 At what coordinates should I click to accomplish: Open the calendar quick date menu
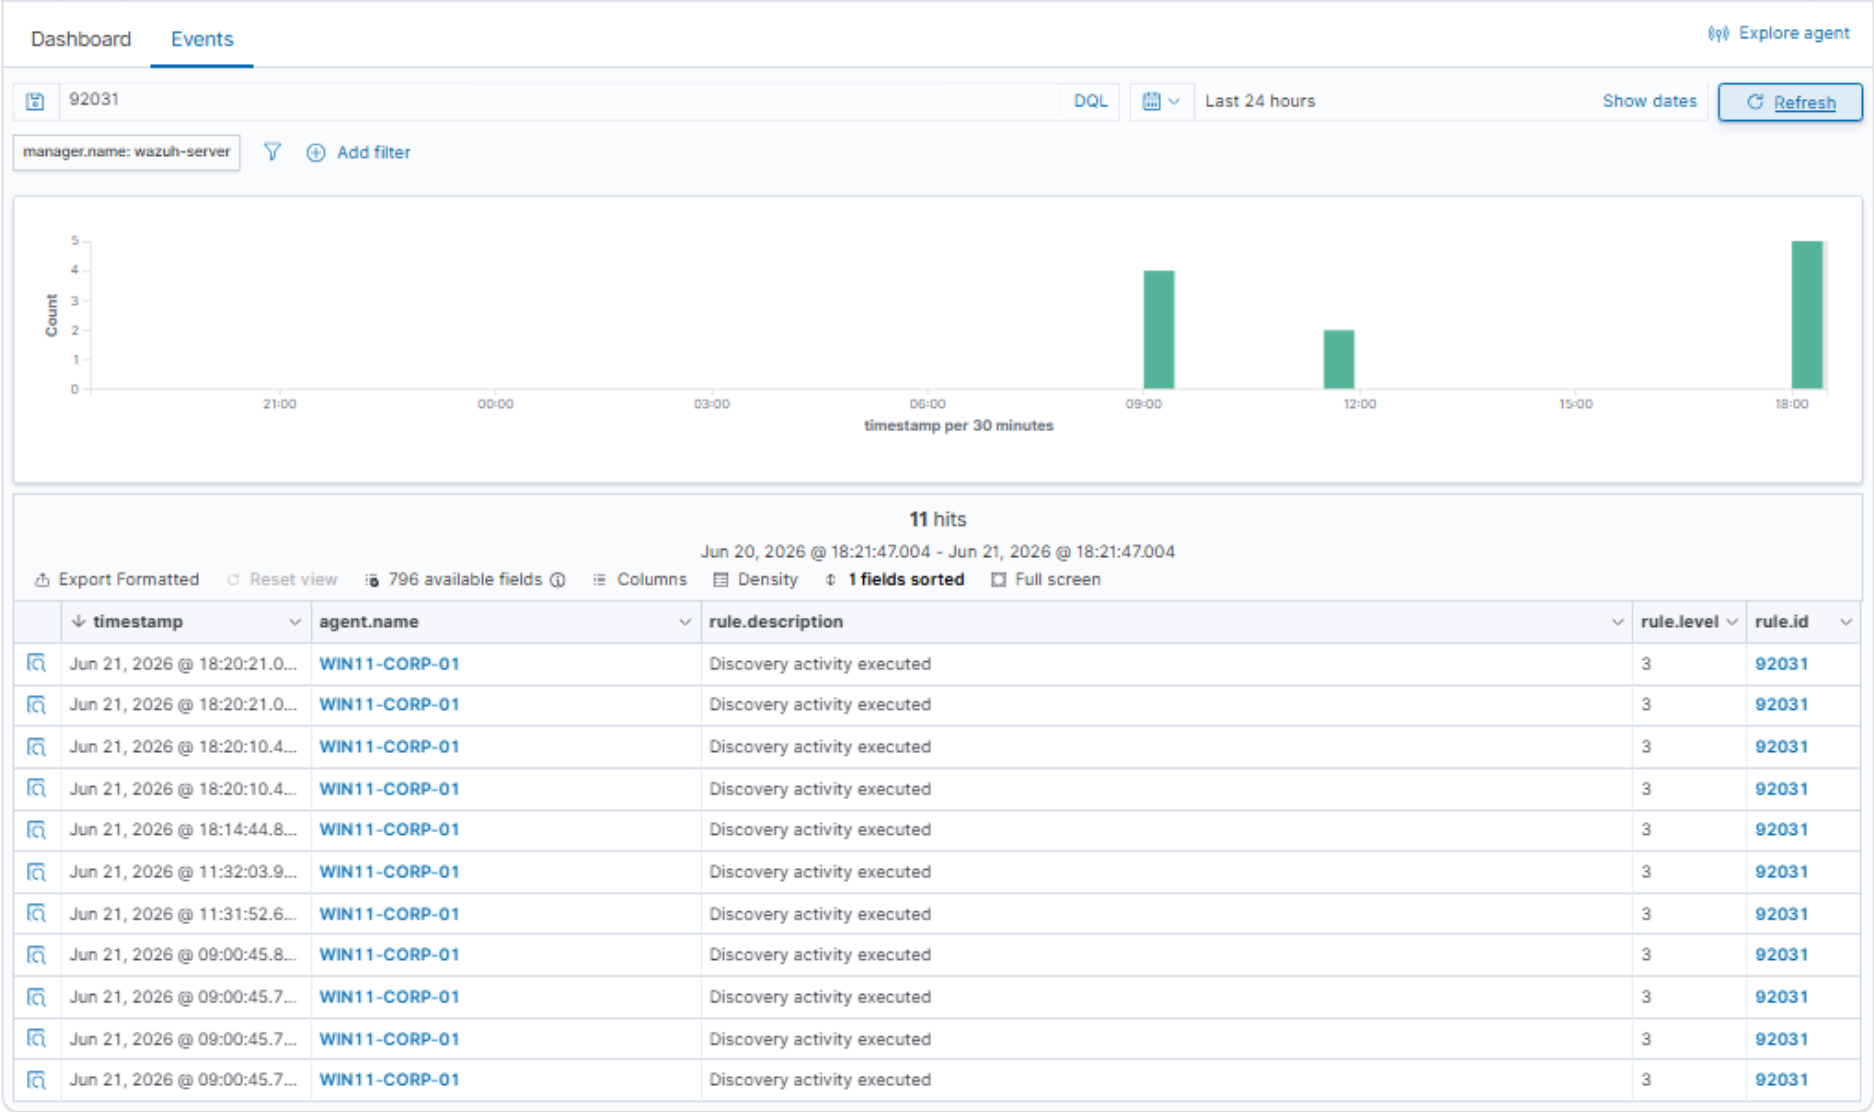tap(1161, 101)
